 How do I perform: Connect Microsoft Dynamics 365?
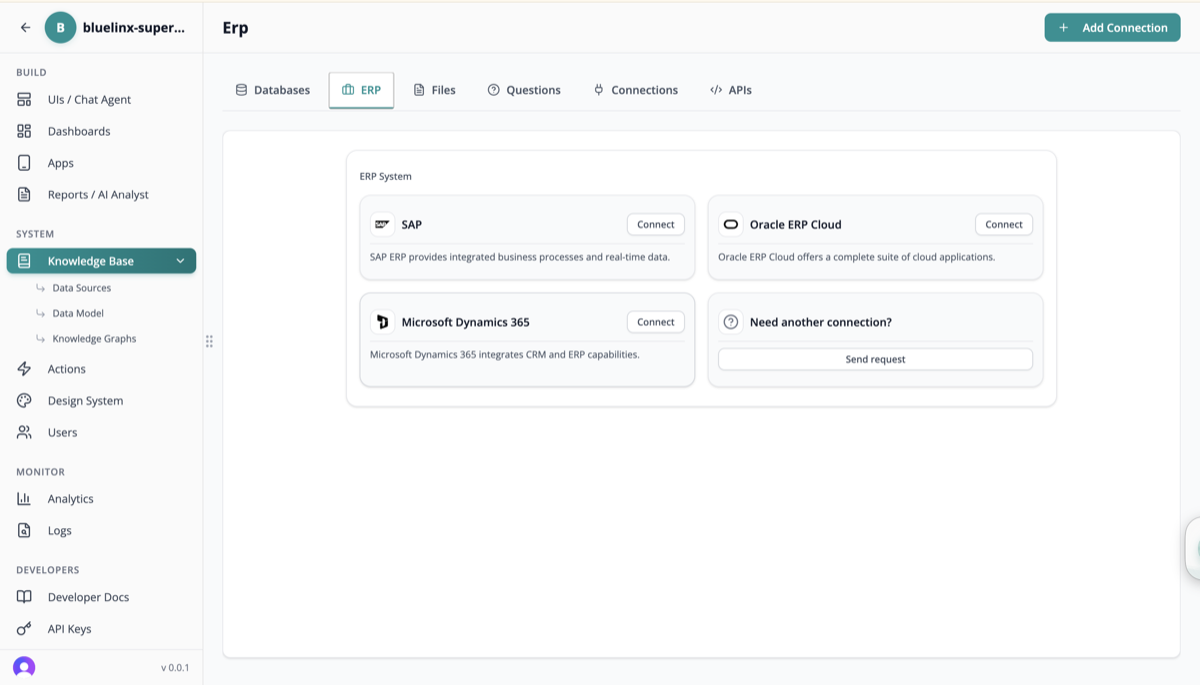click(656, 322)
